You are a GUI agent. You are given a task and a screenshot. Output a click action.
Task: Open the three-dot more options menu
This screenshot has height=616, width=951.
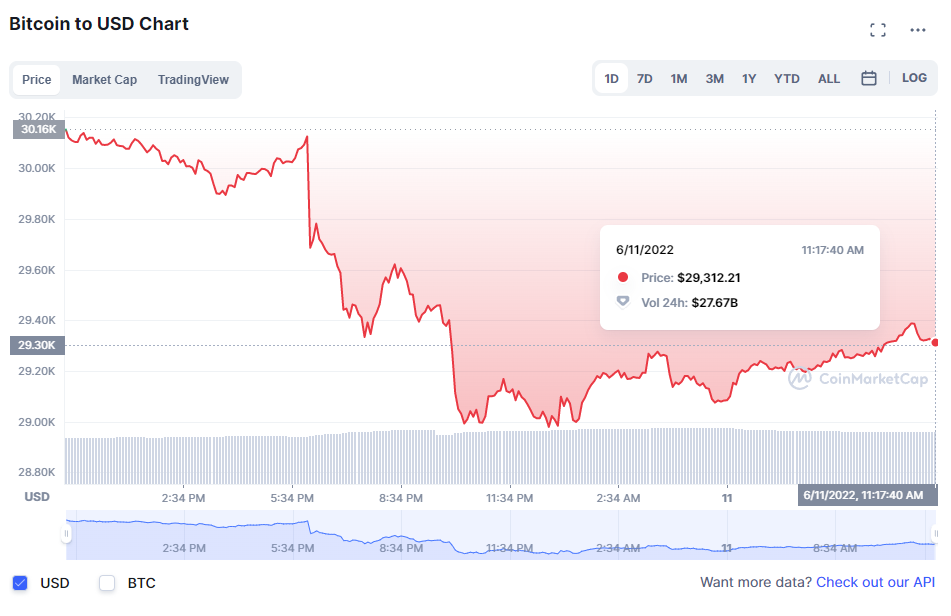coord(918,30)
